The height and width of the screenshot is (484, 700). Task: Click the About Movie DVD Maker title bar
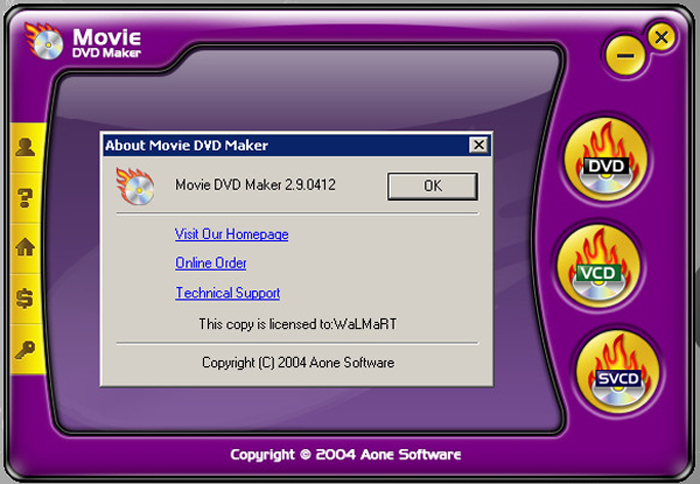click(x=297, y=145)
